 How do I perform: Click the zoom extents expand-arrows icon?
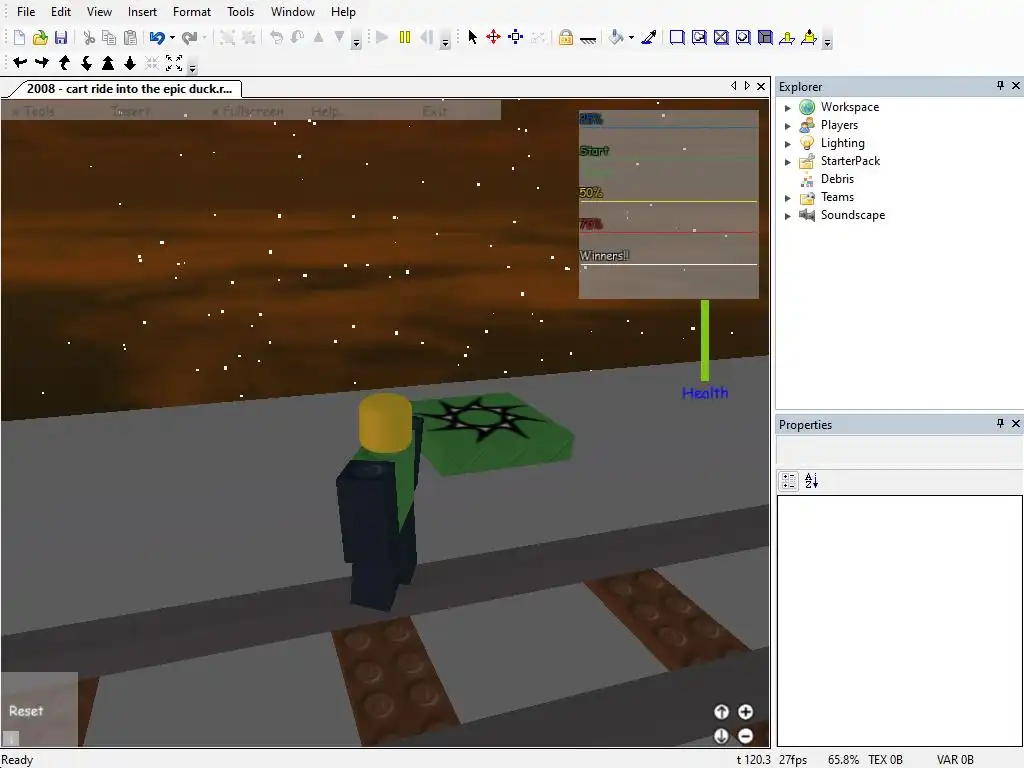tap(174, 63)
